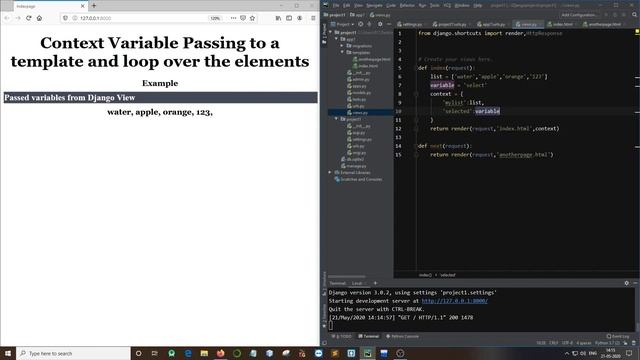
Task: Open Scratches and Consoles node
Action: pyautogui.click(x=358, y=179)
